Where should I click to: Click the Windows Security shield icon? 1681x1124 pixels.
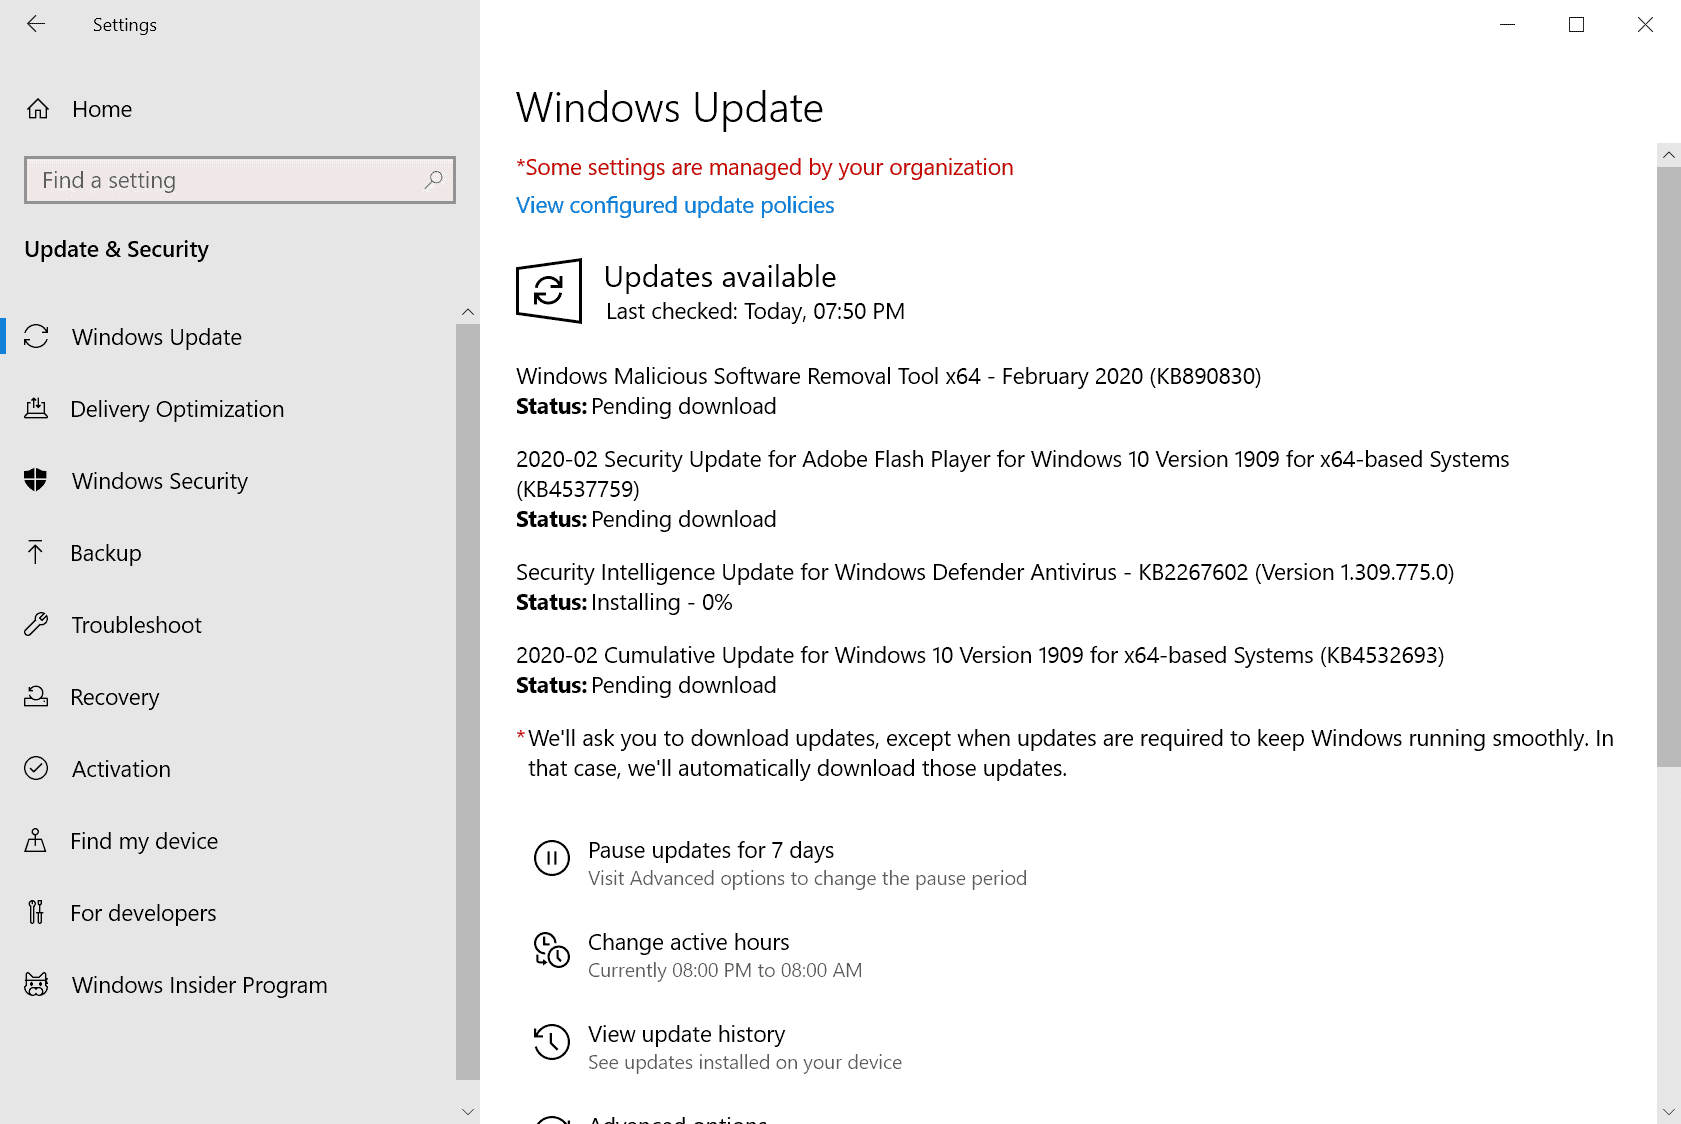pos(37,481)
